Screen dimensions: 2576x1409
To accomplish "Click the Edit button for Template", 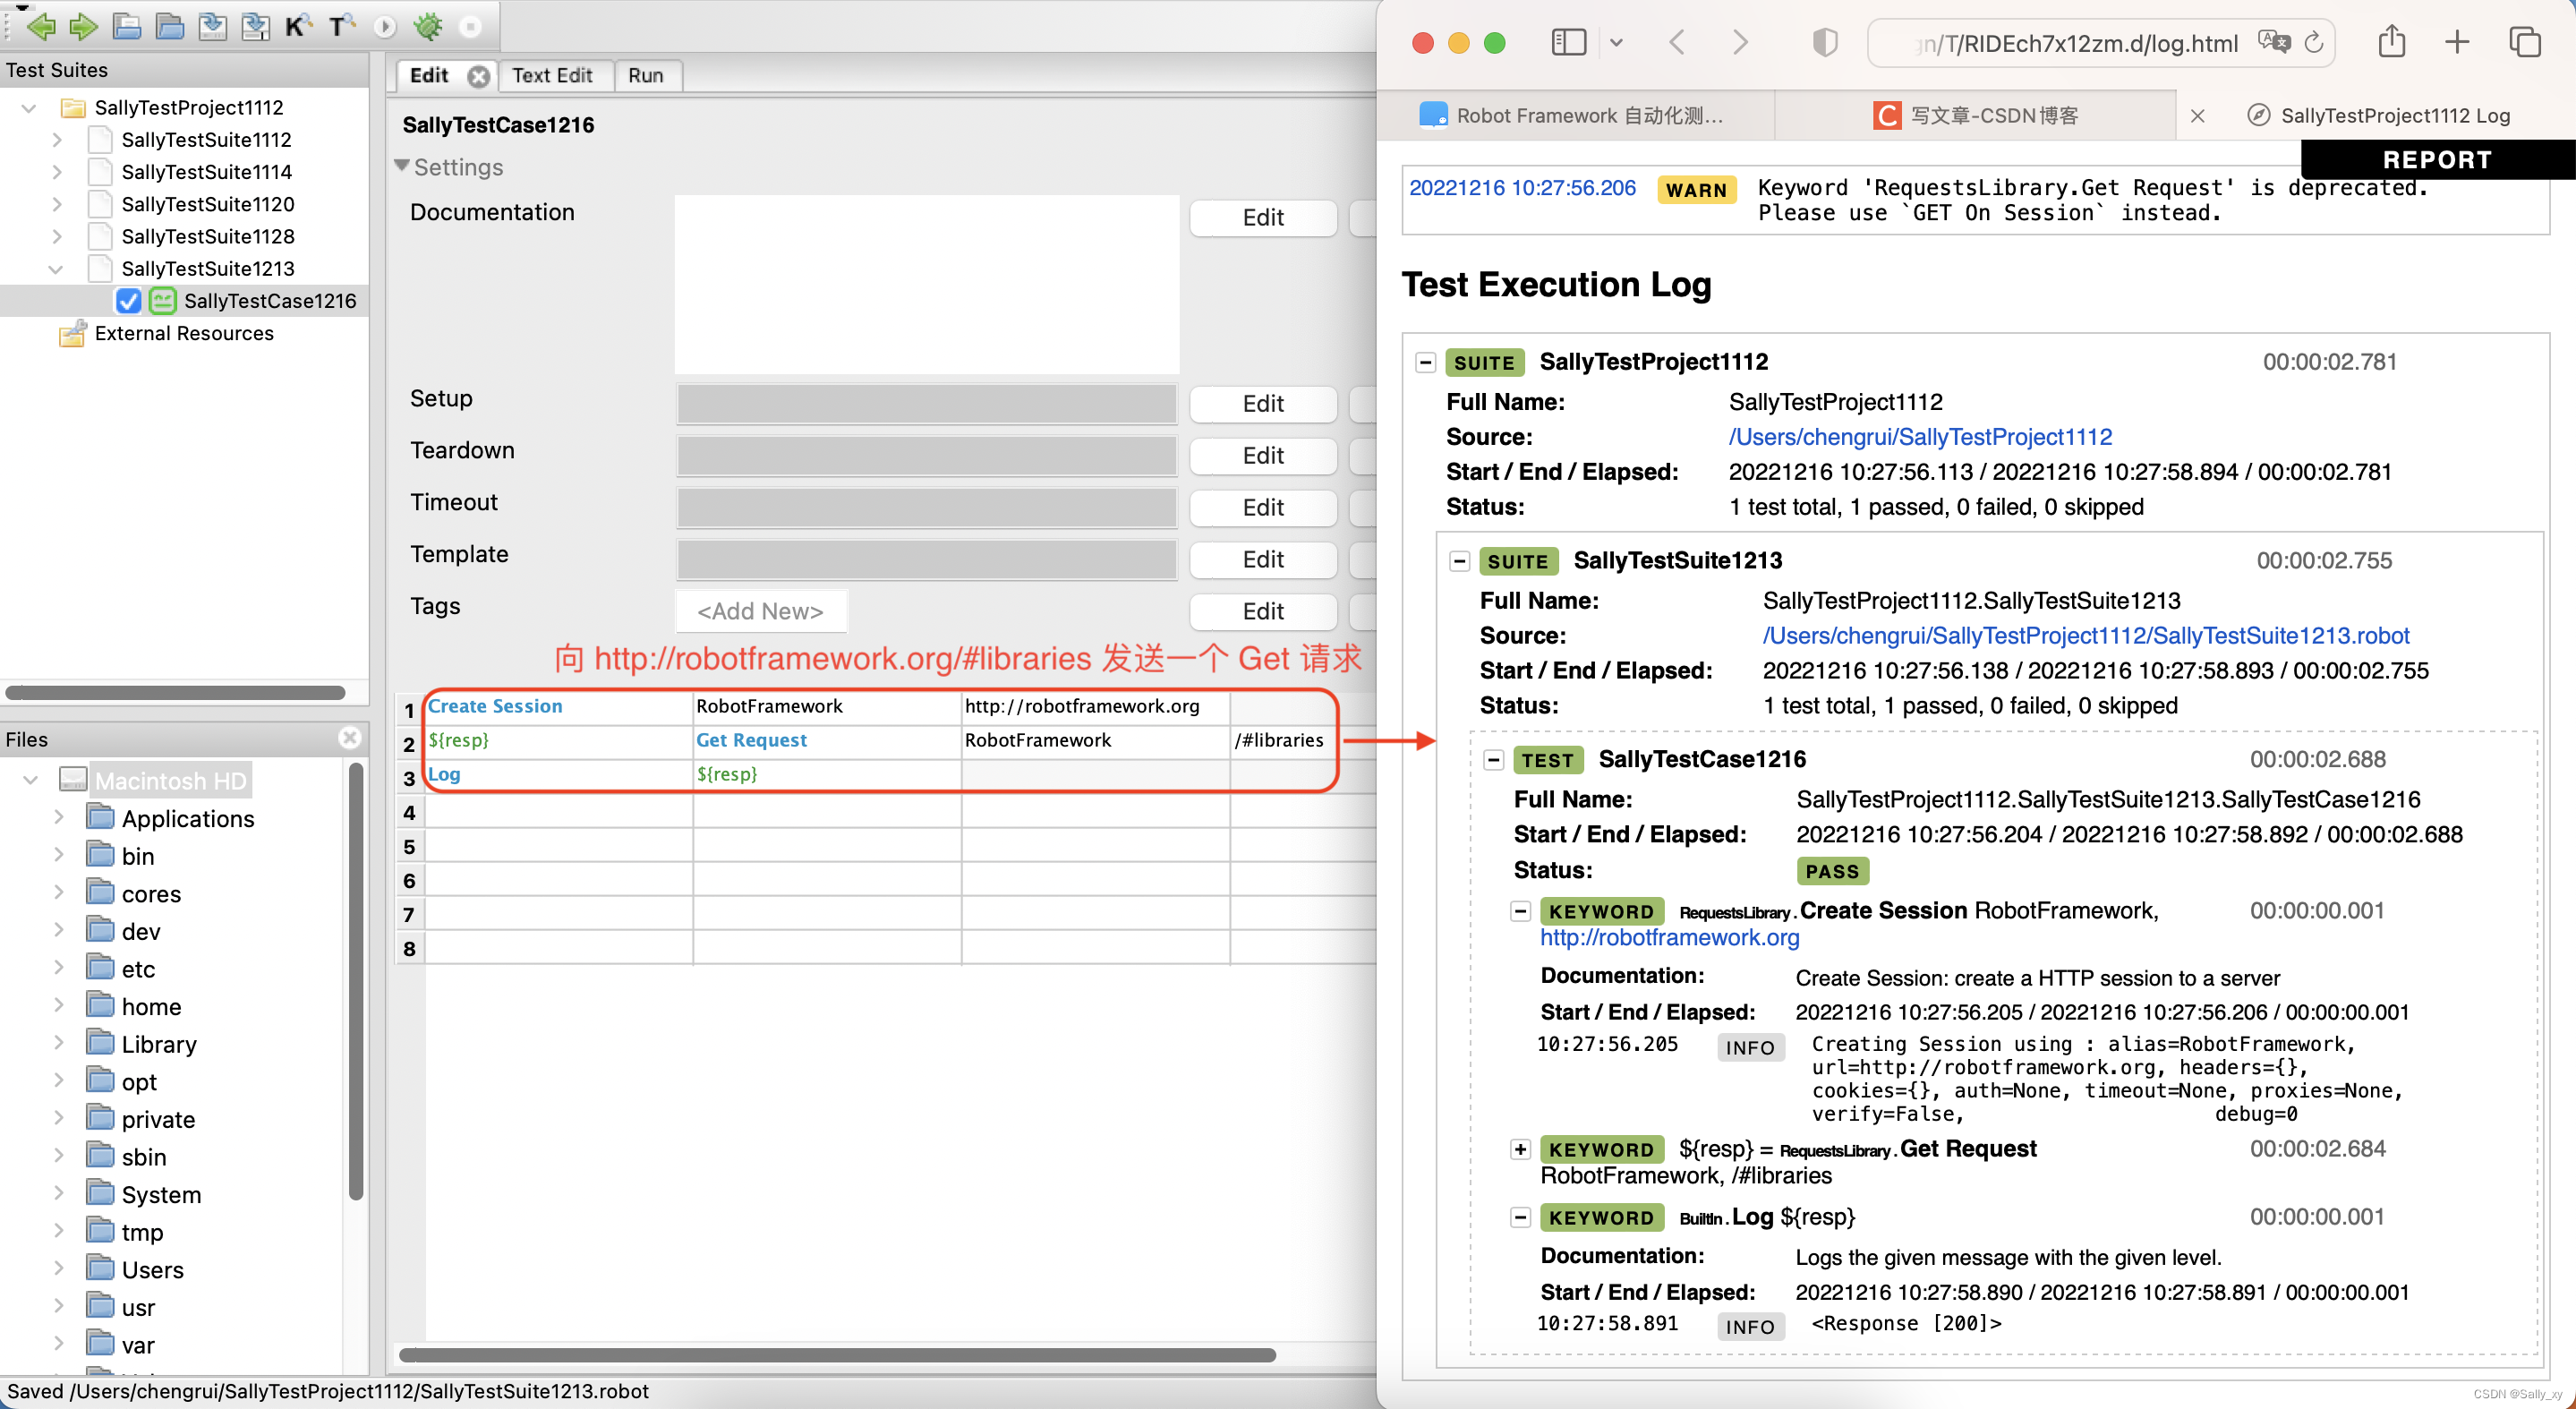I will 1262,559.
